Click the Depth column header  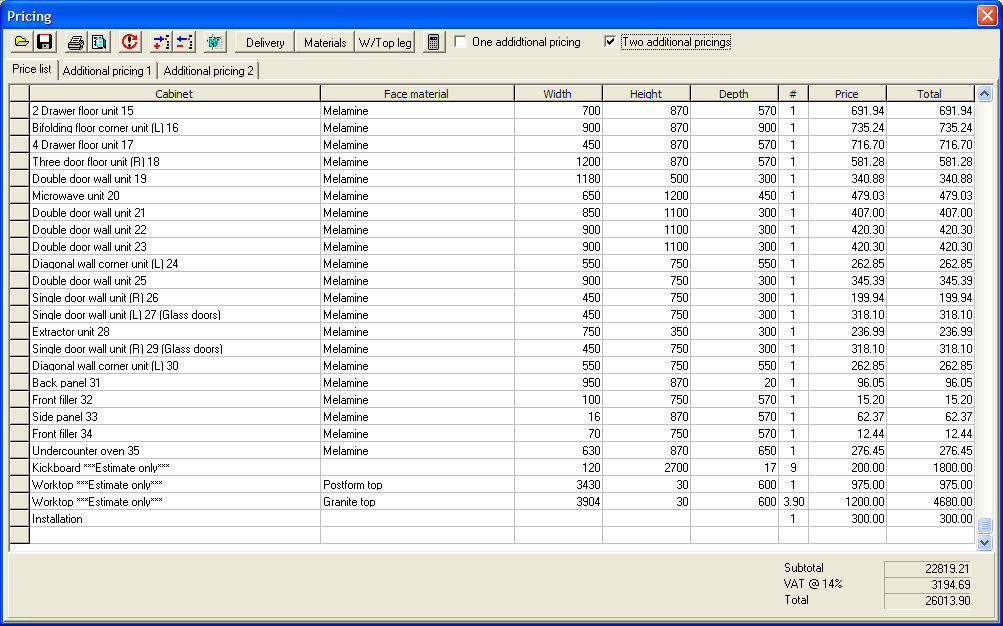click(x=734, y=94)
